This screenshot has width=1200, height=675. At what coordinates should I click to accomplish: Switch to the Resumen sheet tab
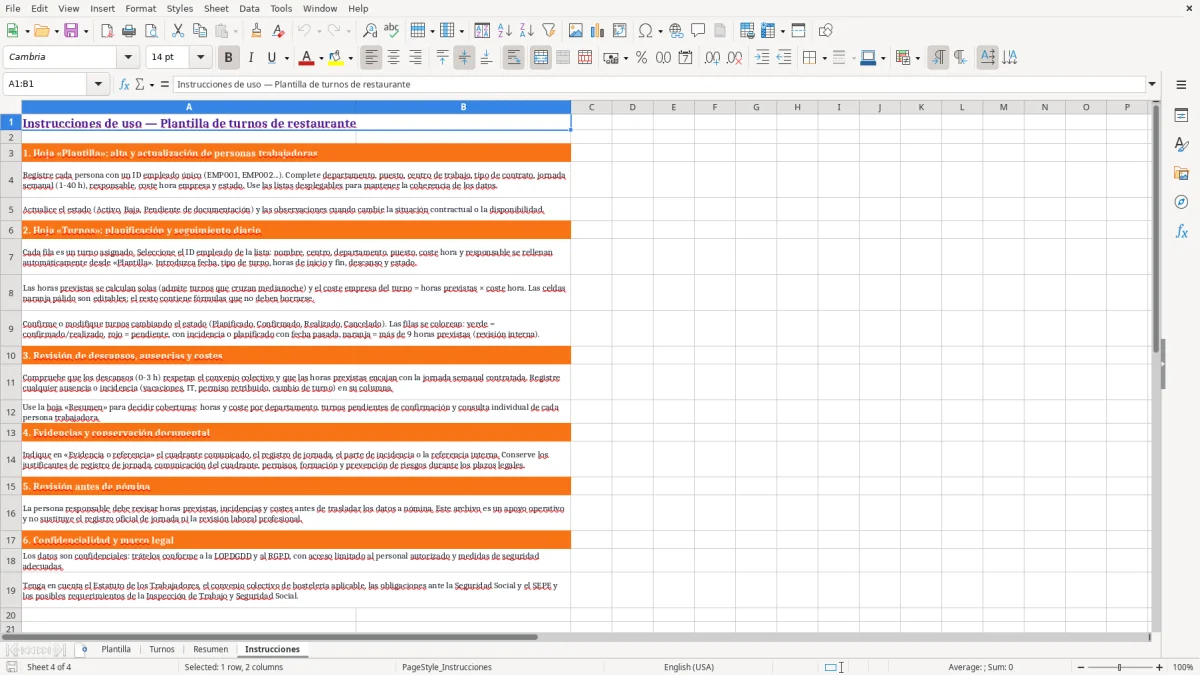tap(210, 649)
